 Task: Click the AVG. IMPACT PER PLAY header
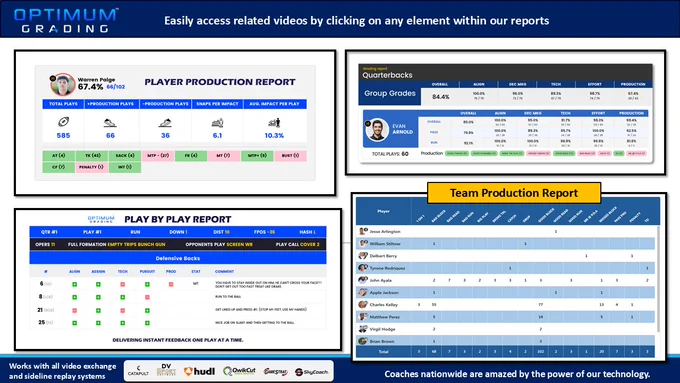(x=275, y=104)
